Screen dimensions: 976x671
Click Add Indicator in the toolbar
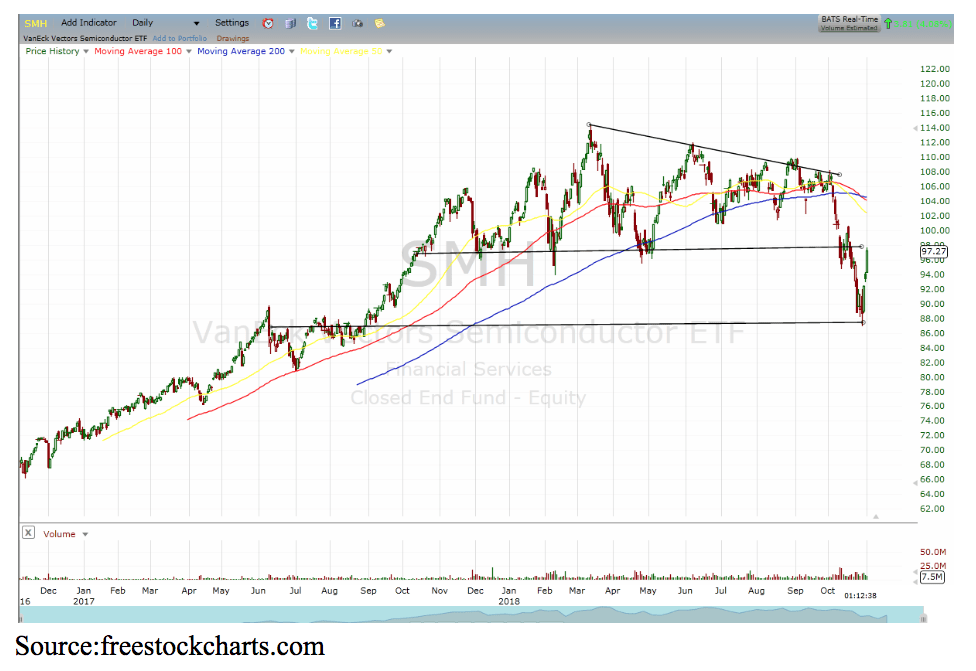point(88,23)
